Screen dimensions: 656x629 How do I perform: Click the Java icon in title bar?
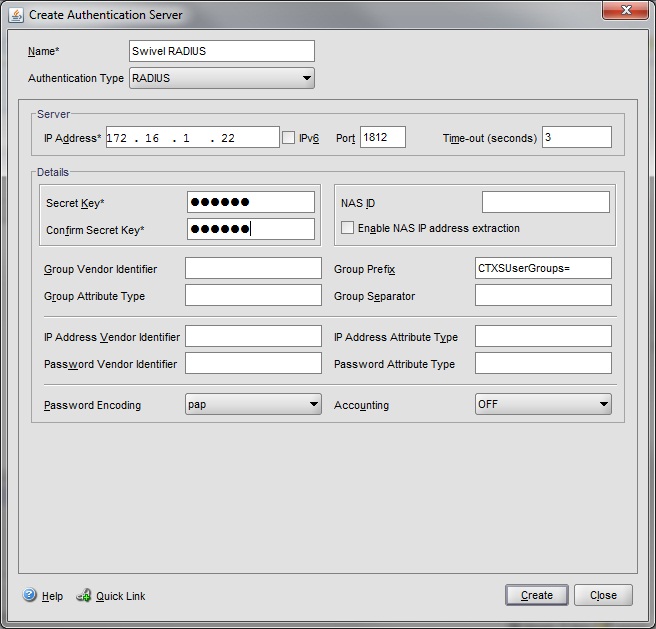pyautogui.click(x=16, y=15)
